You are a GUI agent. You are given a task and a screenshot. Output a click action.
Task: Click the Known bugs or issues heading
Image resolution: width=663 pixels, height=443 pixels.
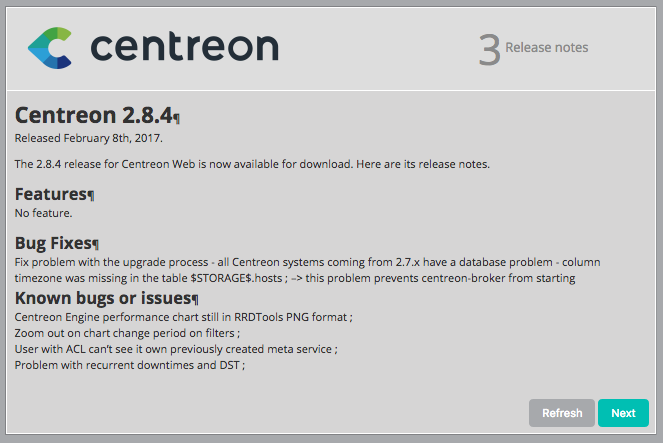102,298
